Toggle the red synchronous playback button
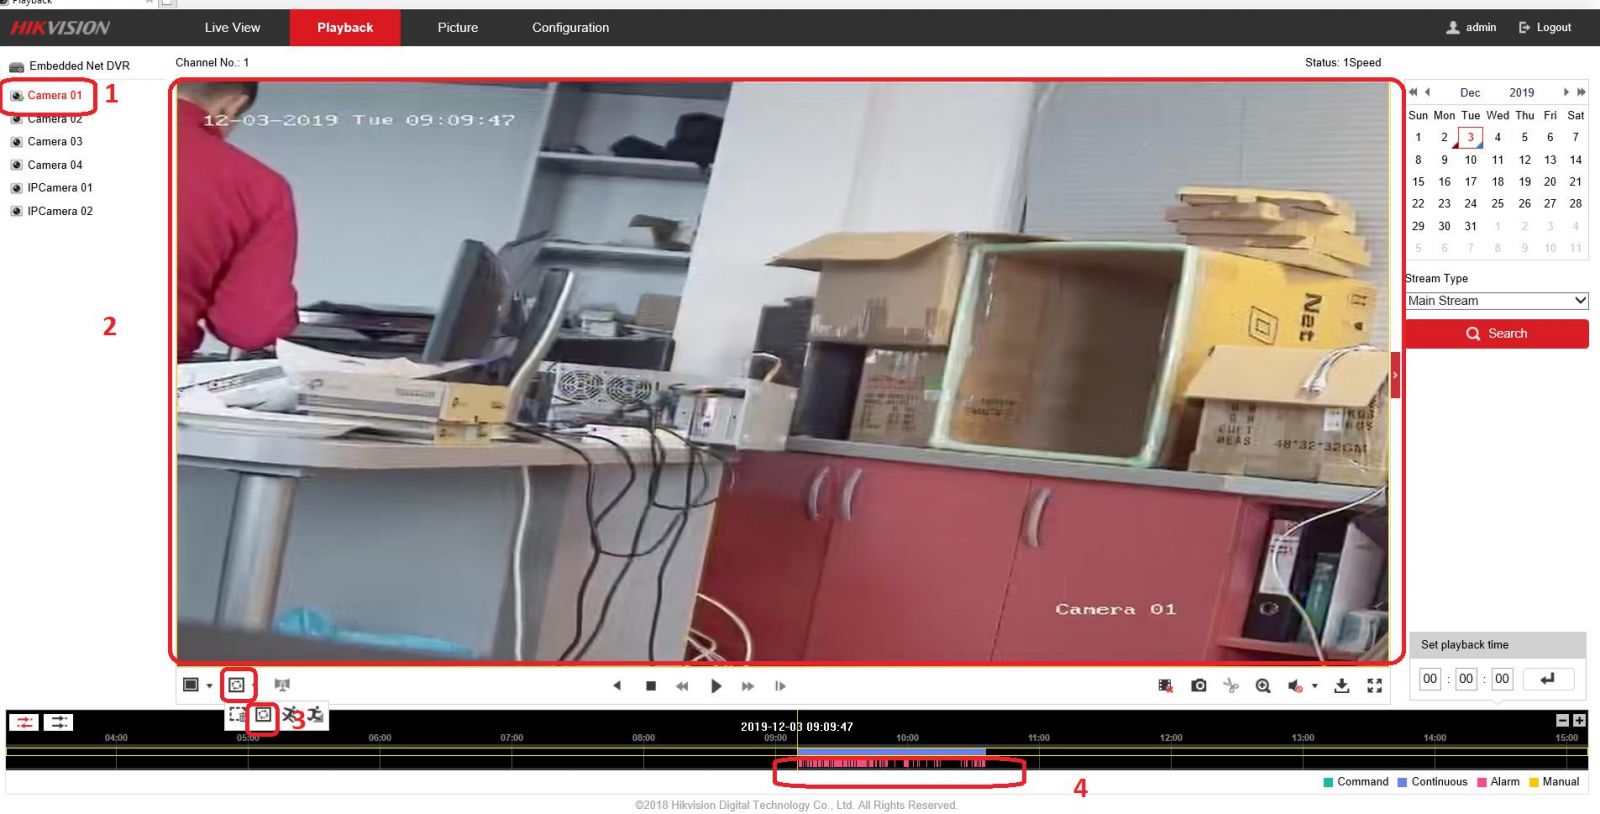The image size is (1600, 814). click(x=24, y=722)
